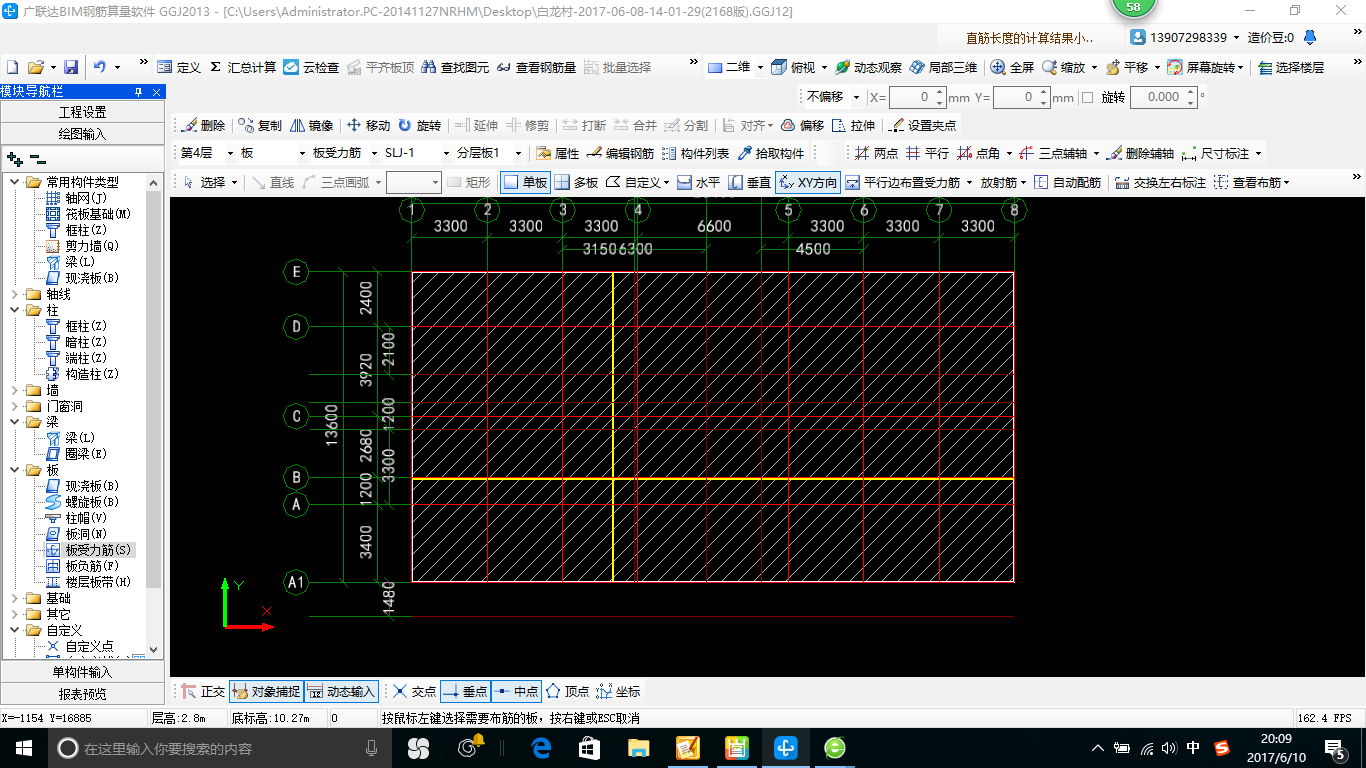Open 单构件输入 navigation tab
This screenshot has width=1366, height=768.
[82, 672]
